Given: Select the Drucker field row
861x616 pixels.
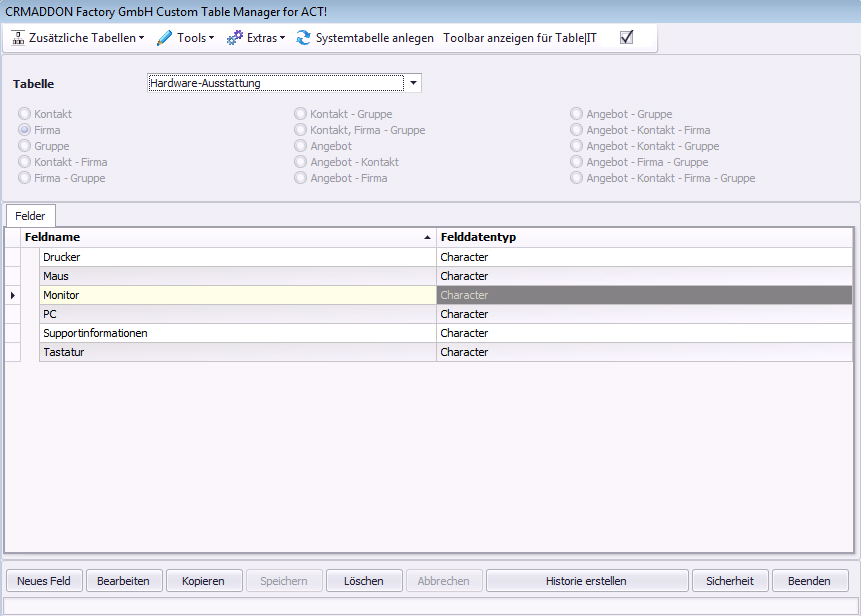Looking at the screenshot, I should point(238,257).
